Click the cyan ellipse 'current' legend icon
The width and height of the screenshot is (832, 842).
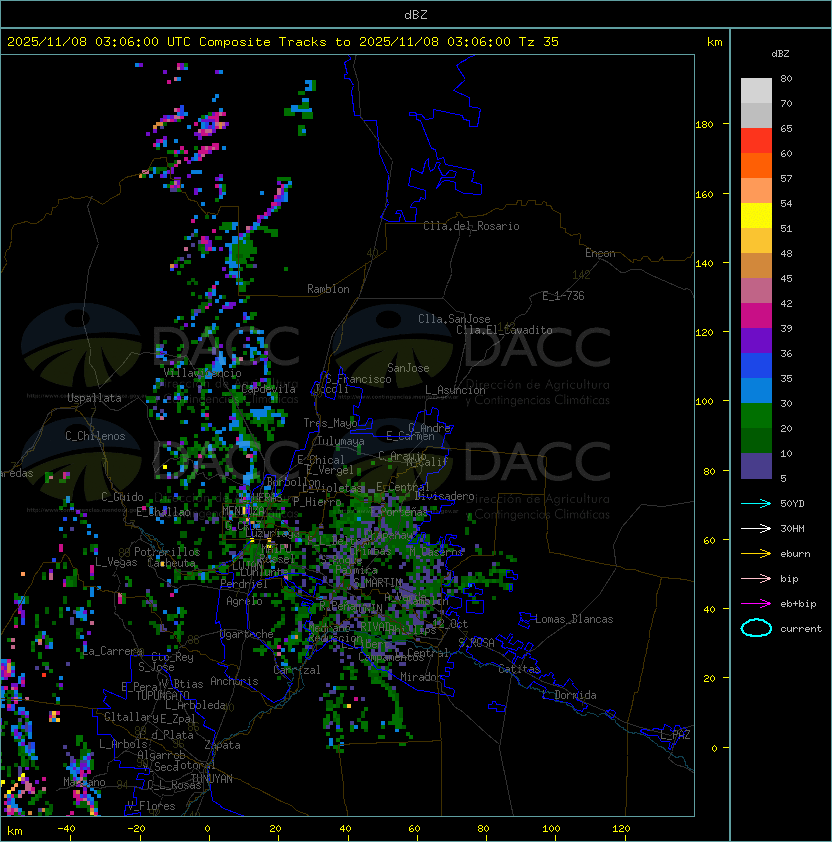click(756, 628)
